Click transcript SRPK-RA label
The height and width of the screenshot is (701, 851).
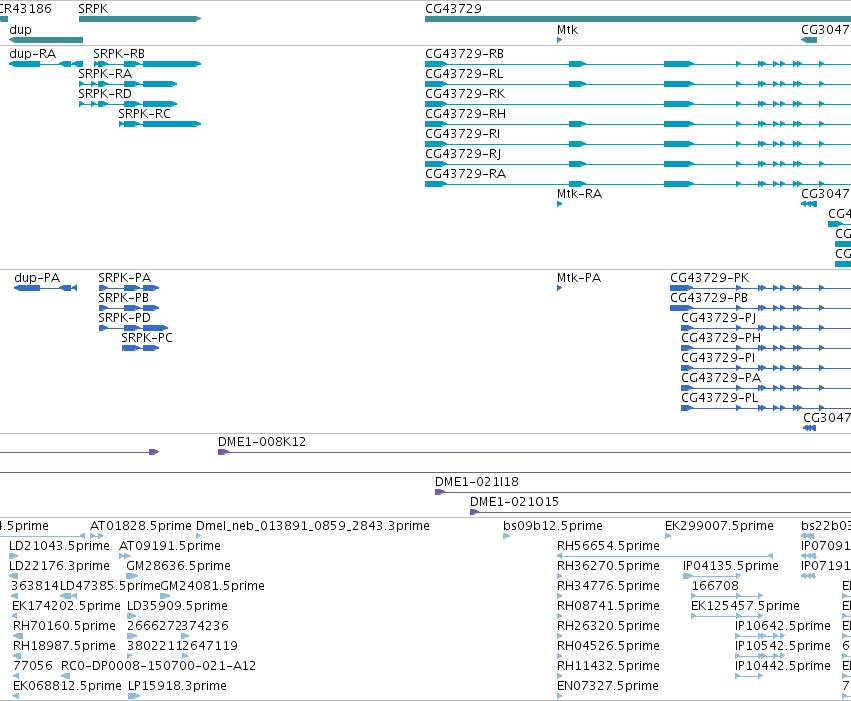pyautogui.click(x=105, y=74)
